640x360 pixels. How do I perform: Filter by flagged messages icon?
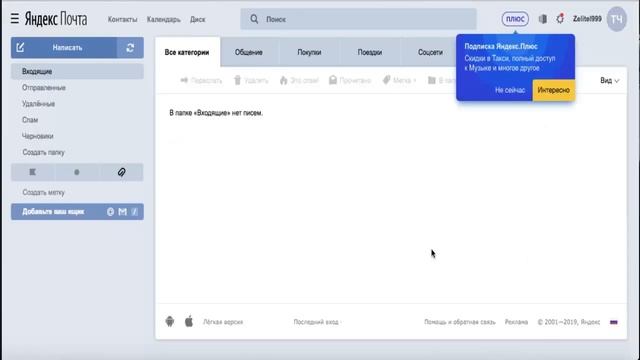point(33,172)
